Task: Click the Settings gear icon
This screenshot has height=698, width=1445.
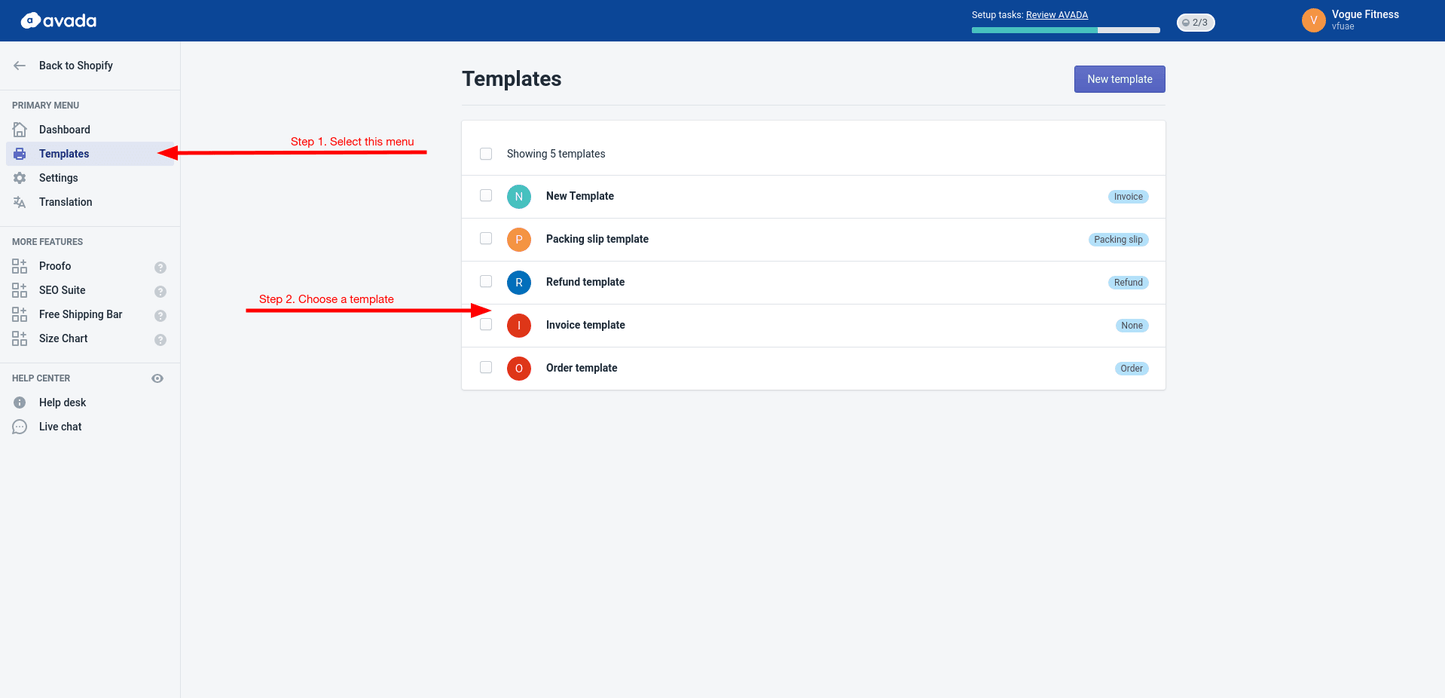Action: tap(19, 178)
